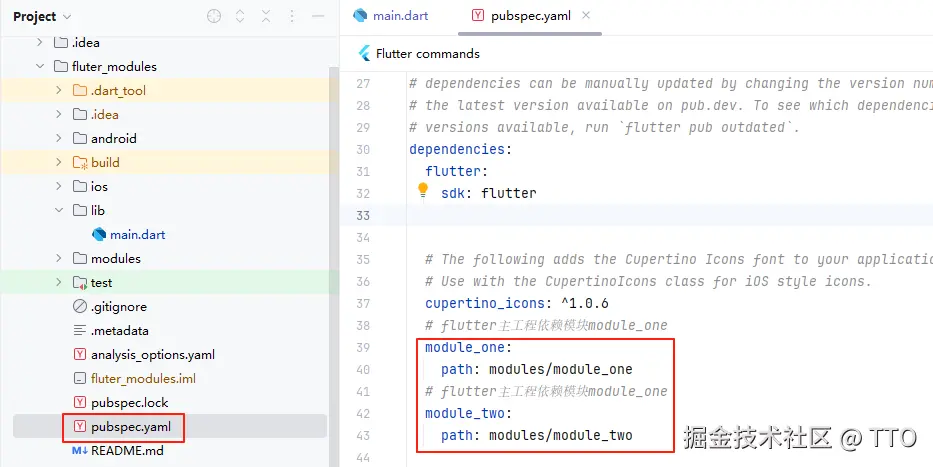Select the modules folder icon
Viewport: 933px width, 467px height.
pos(79,258)
